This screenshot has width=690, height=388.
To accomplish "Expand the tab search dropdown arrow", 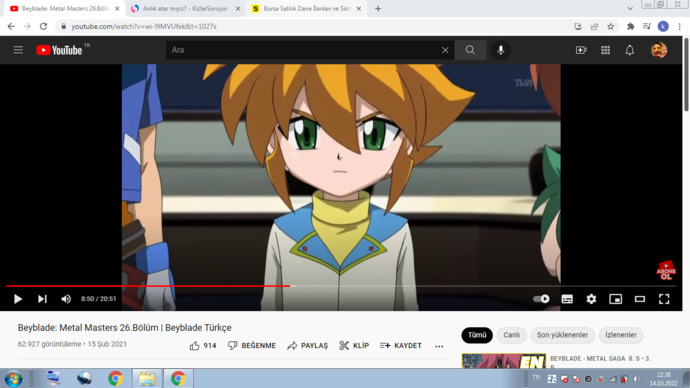I will 630,8.
